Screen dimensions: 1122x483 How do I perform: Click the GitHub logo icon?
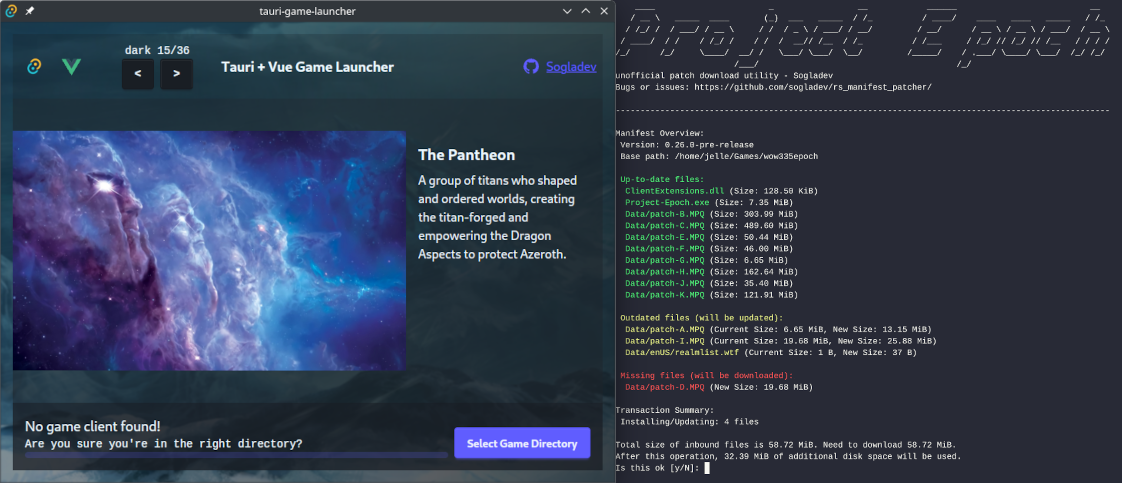click(531, 67)
